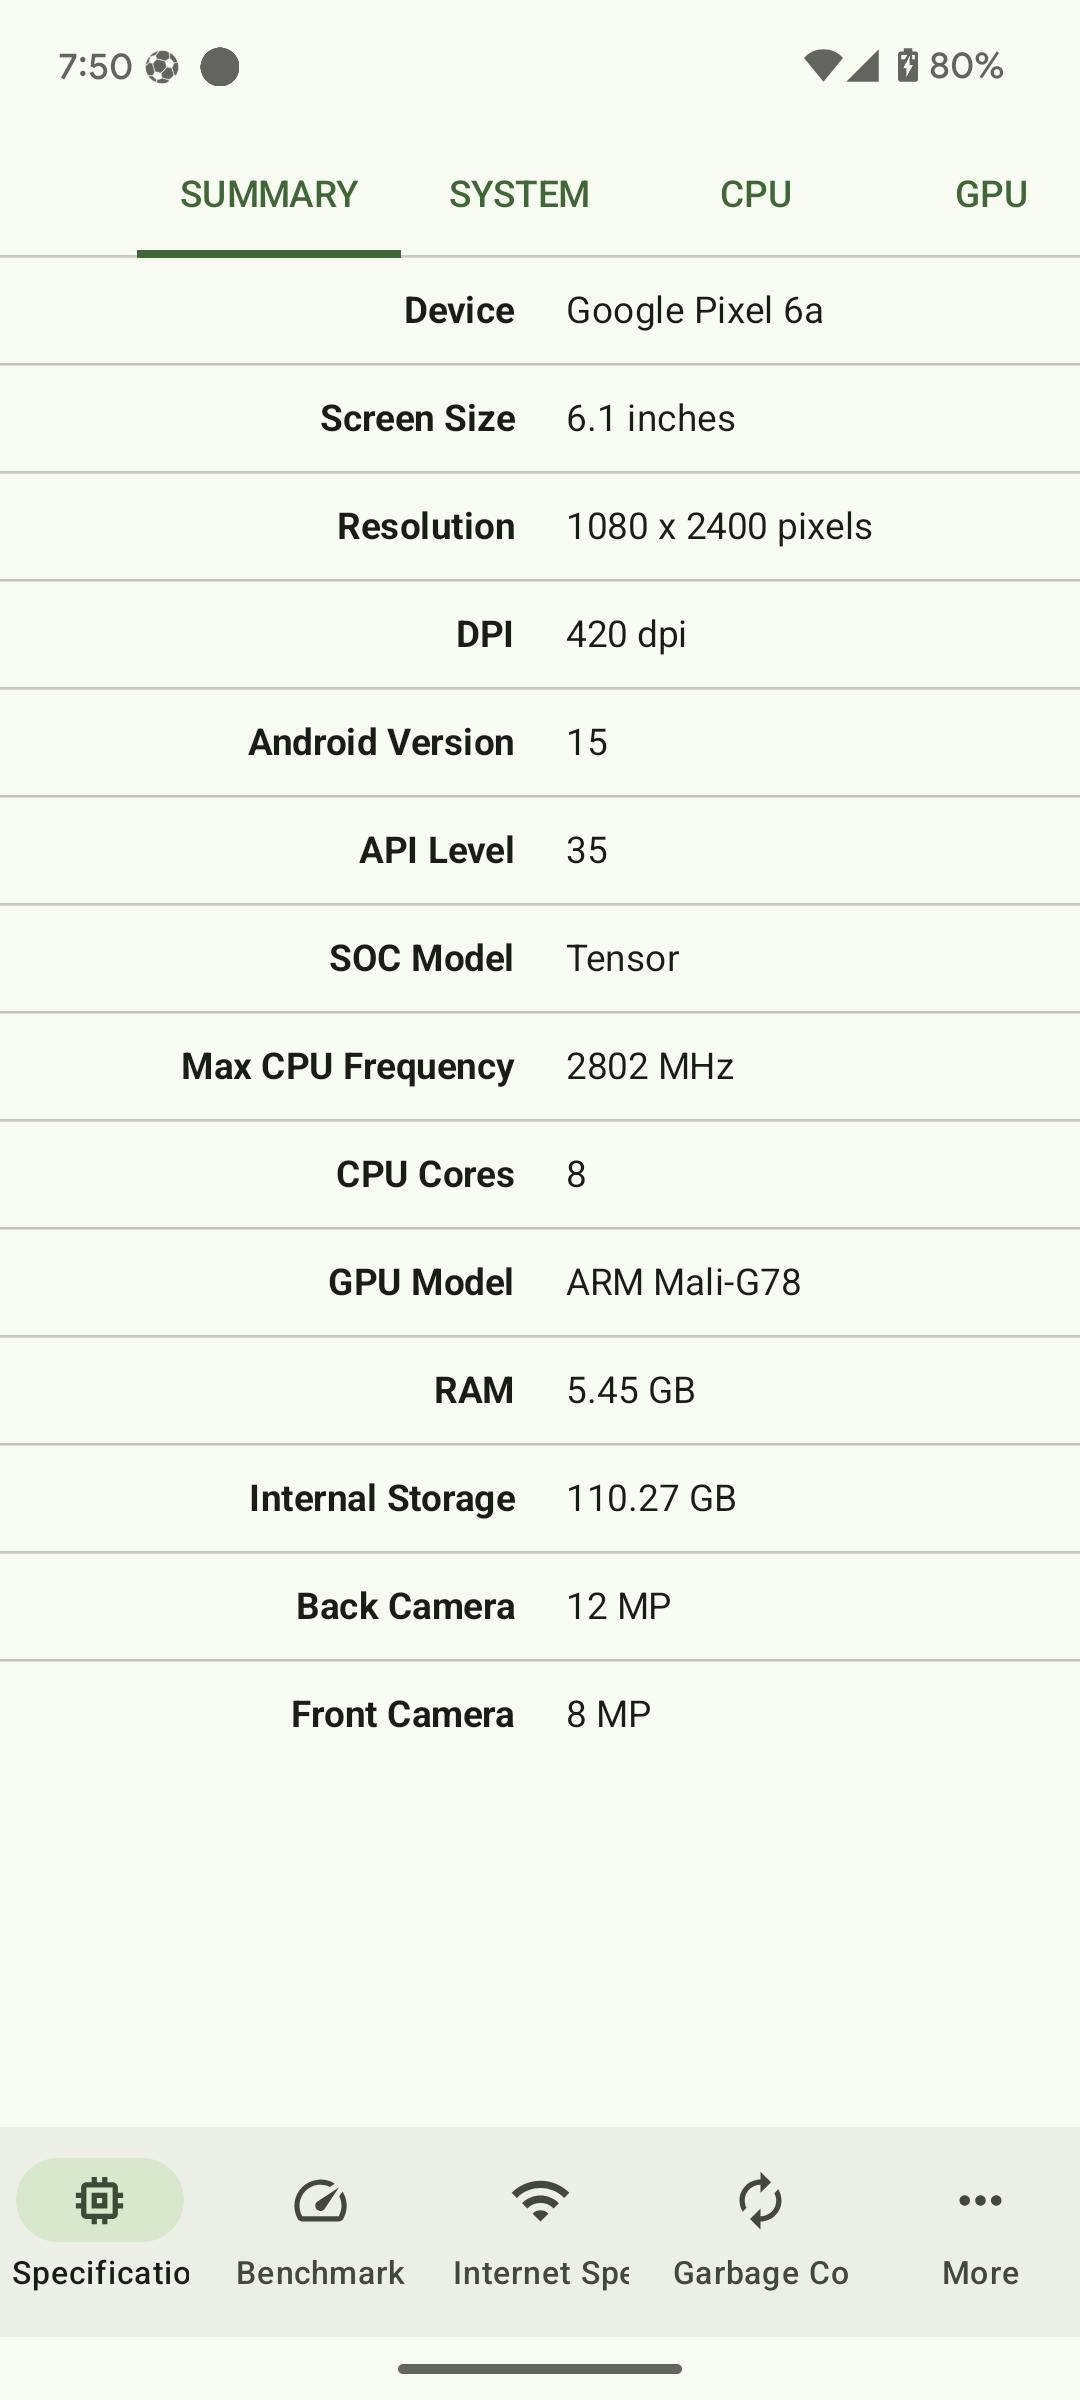The width and height of the screenshot is (1080, 2400).
Task: Tap the RAM 5.45 GB row
Action: click(540, 1390)
